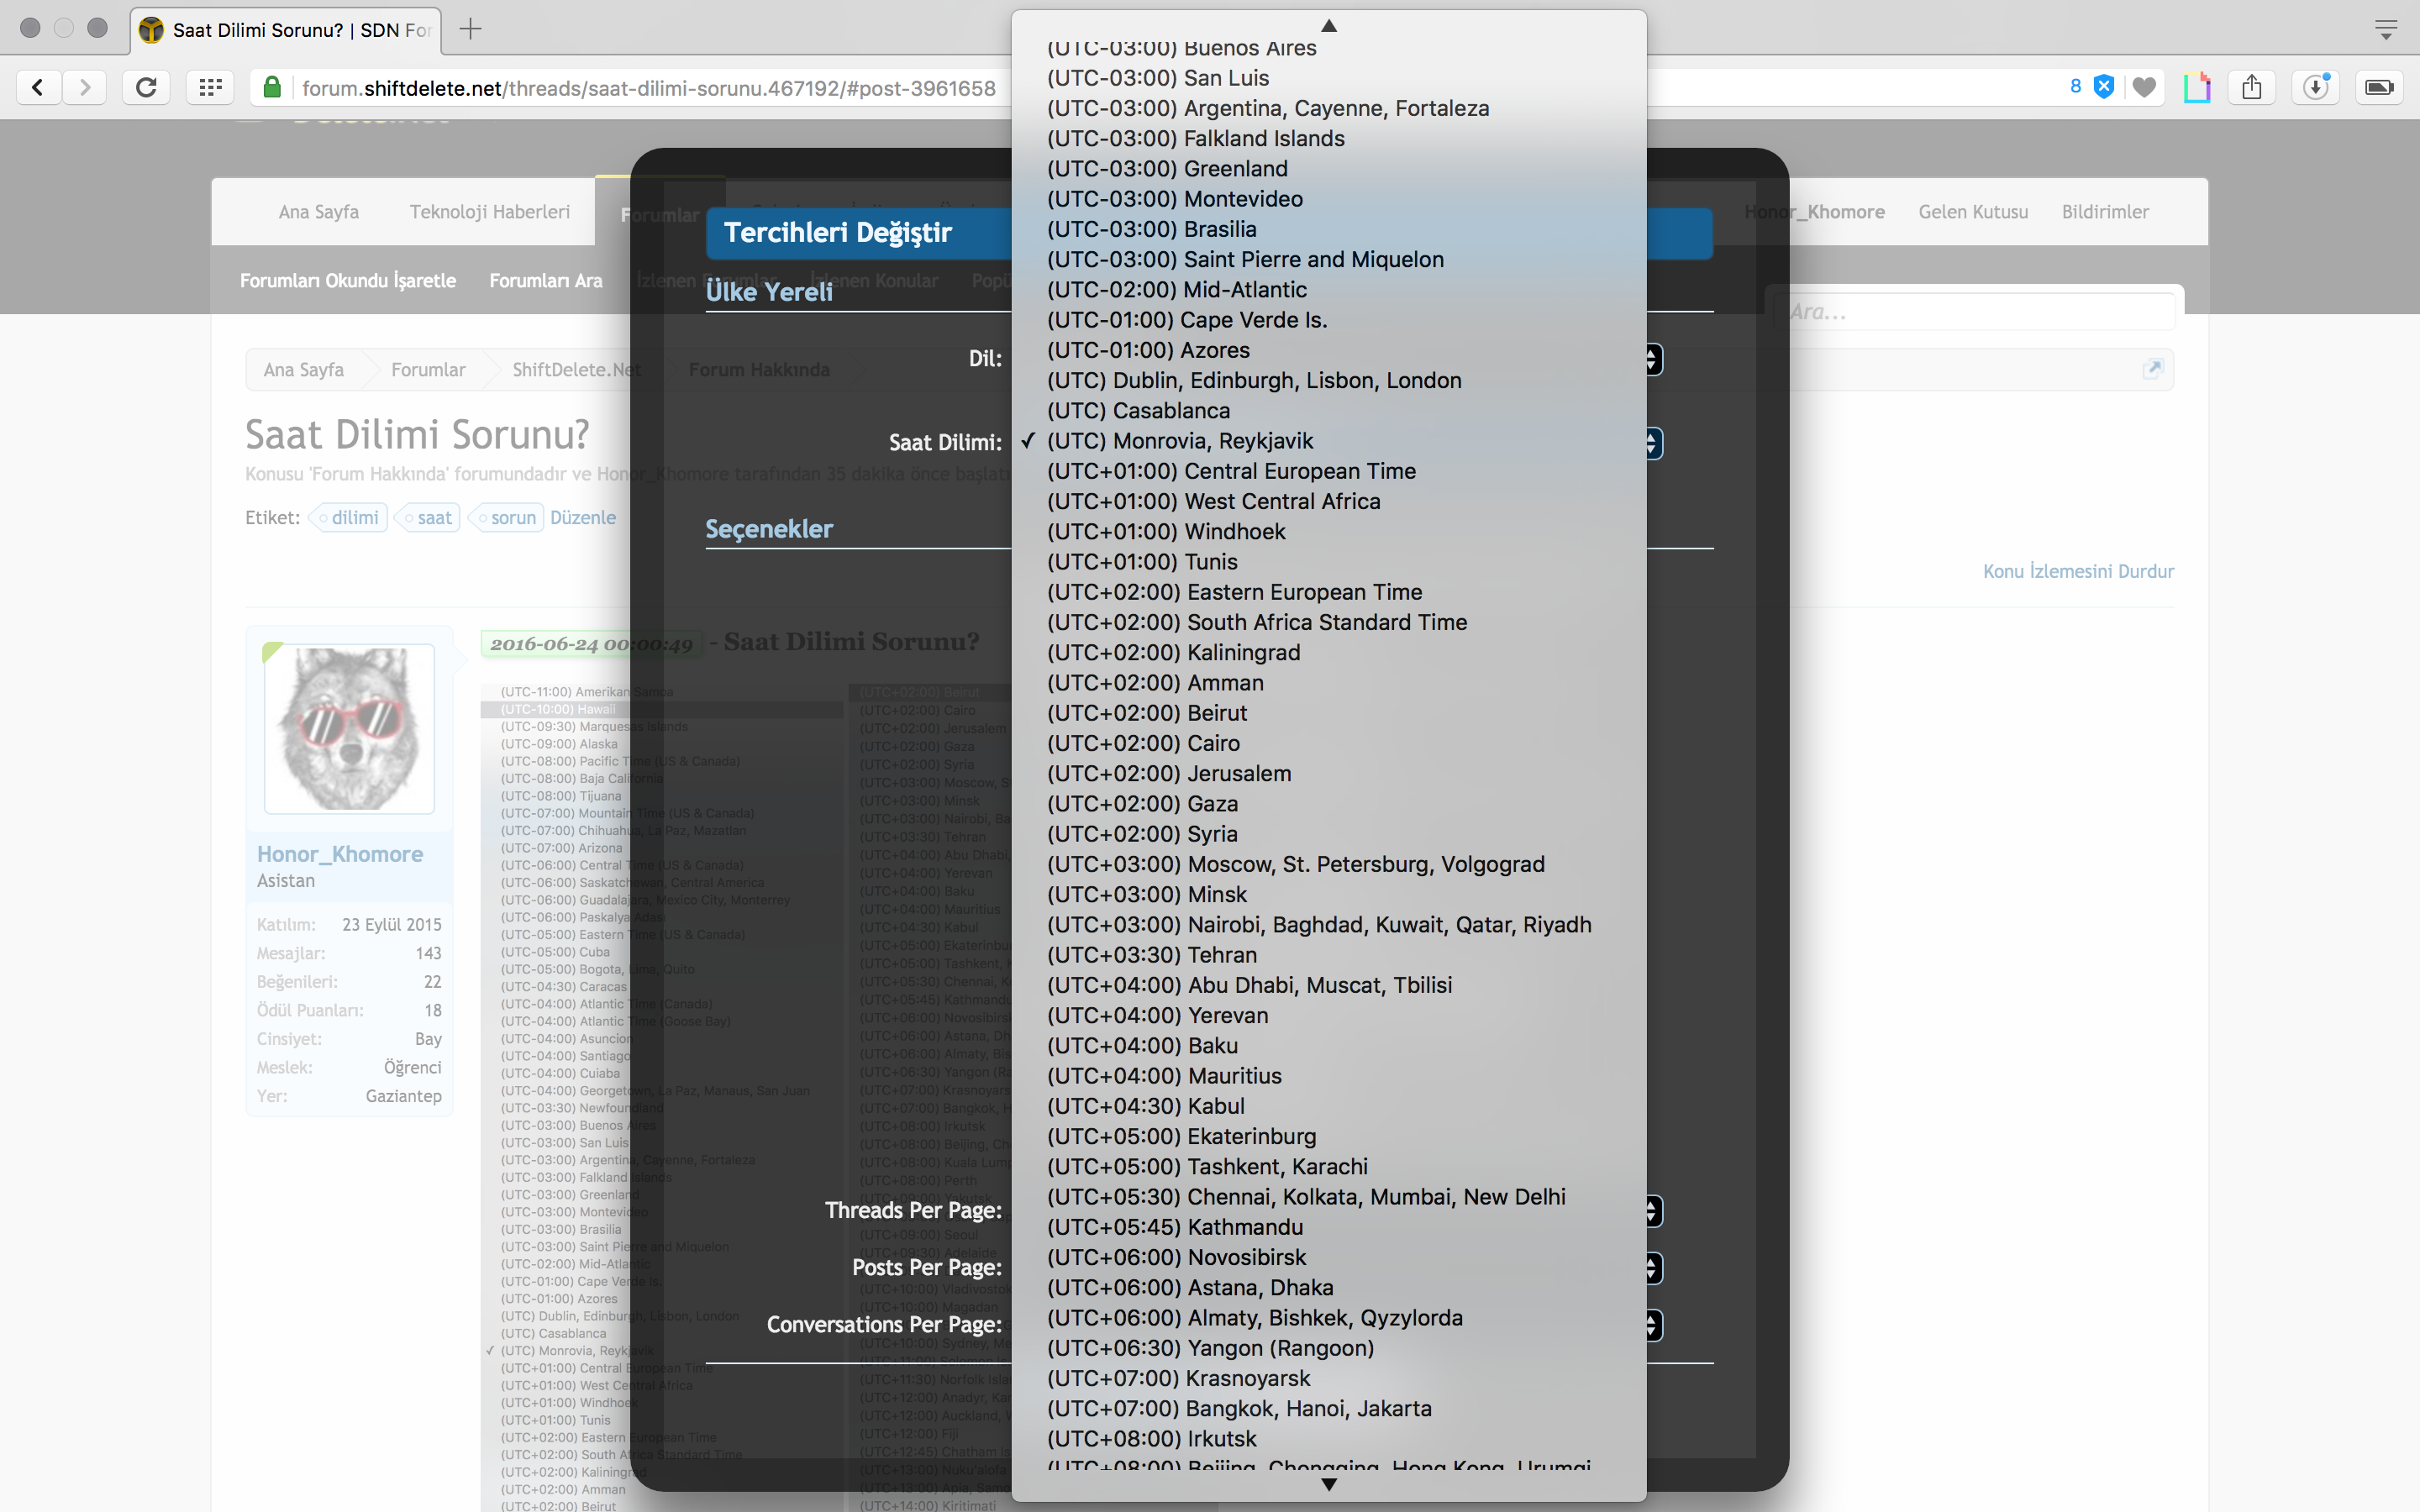Viewport: 2420px width, 1512px height.
Task: Open the downloads arrow icon
Action: [x=2316, y=88]
